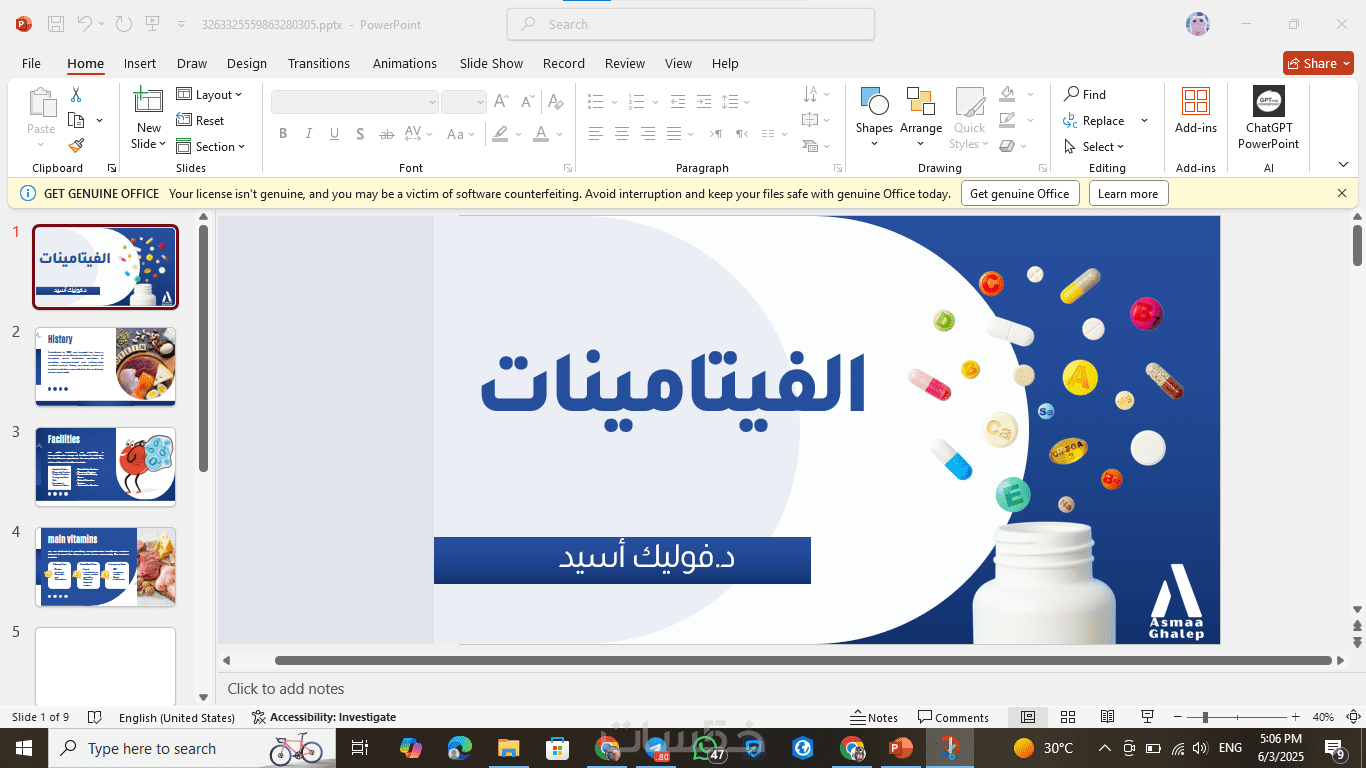
Task: Toggle Underline formatting
Action: tap(334, 134)
